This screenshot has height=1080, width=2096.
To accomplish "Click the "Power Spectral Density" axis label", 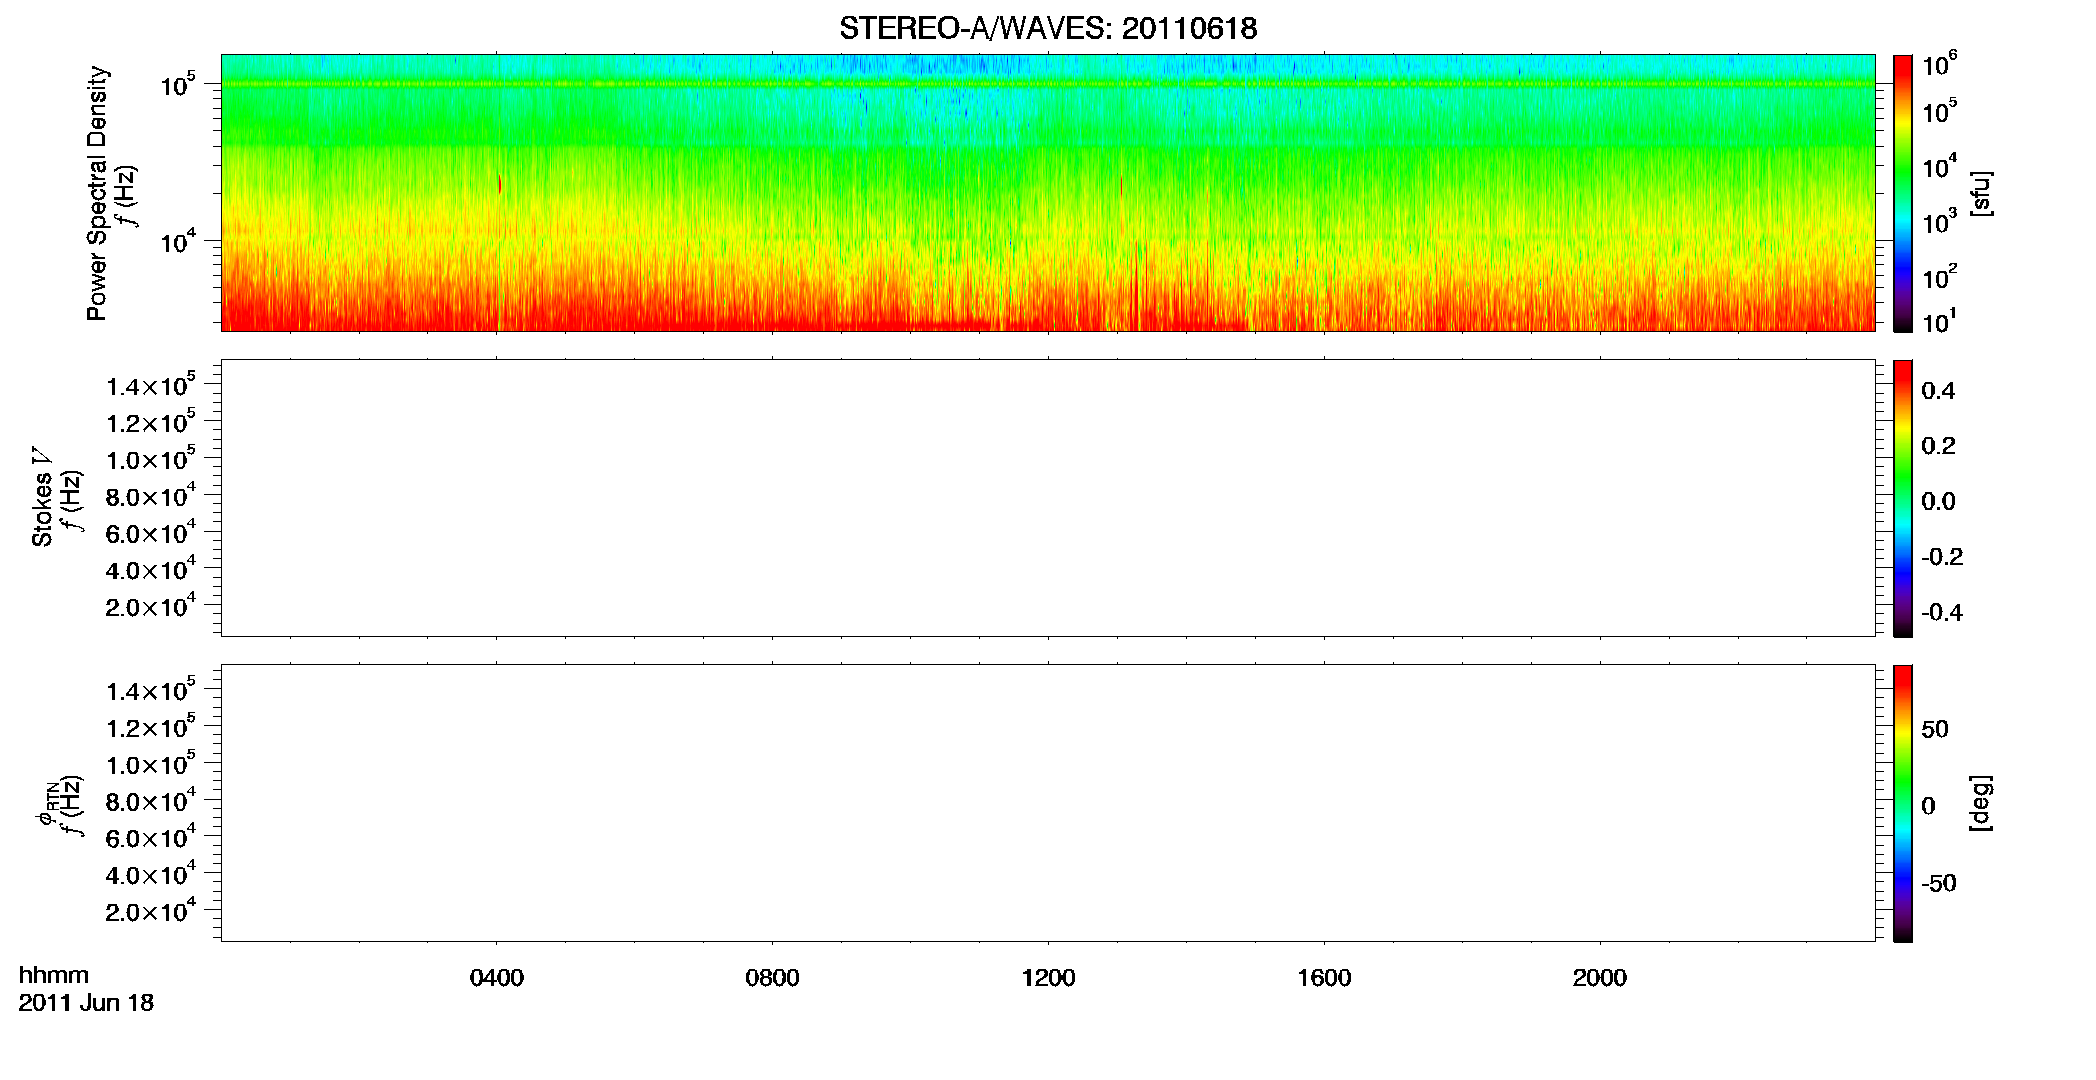I will 97,193.
